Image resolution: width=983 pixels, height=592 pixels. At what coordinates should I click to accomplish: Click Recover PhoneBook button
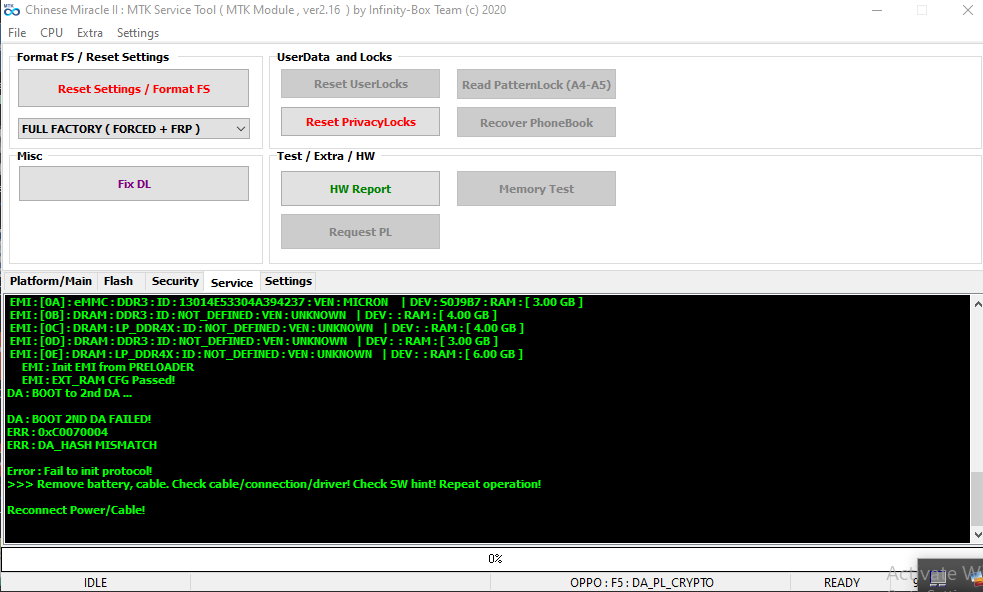click(x=536, y=122)
